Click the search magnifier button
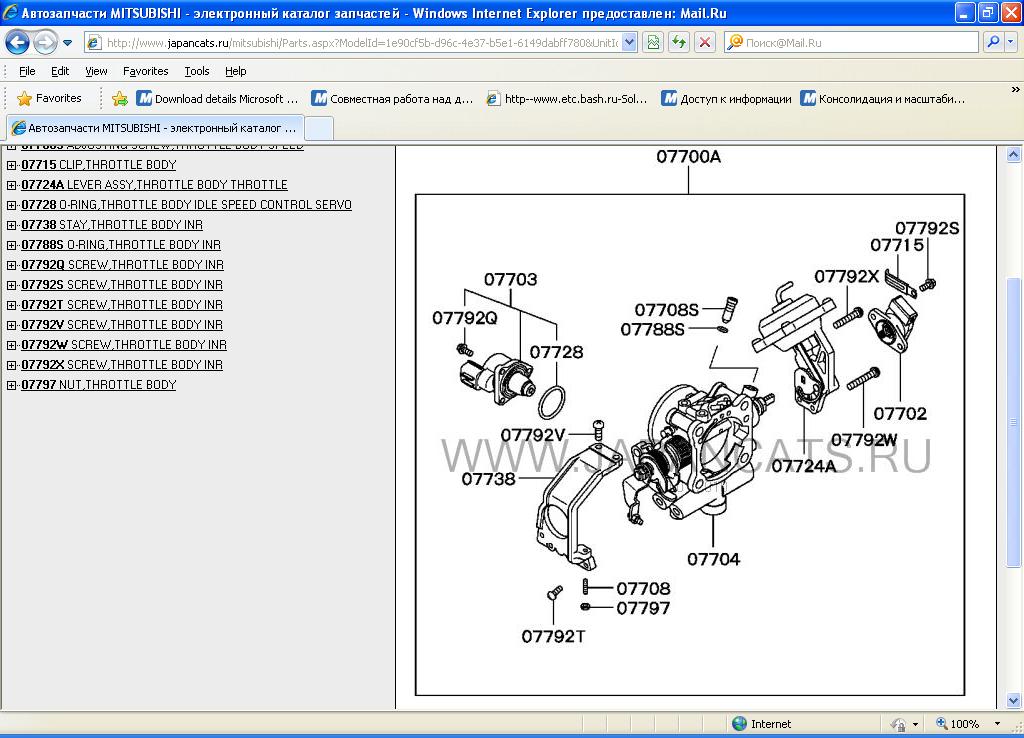1024x738 pixels. [x=993, y=42]
